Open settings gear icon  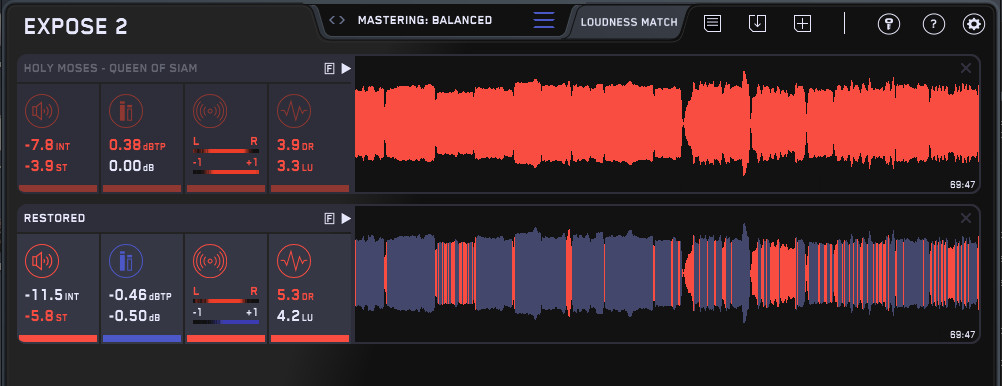pyautogui.click(x=974, y=24)
